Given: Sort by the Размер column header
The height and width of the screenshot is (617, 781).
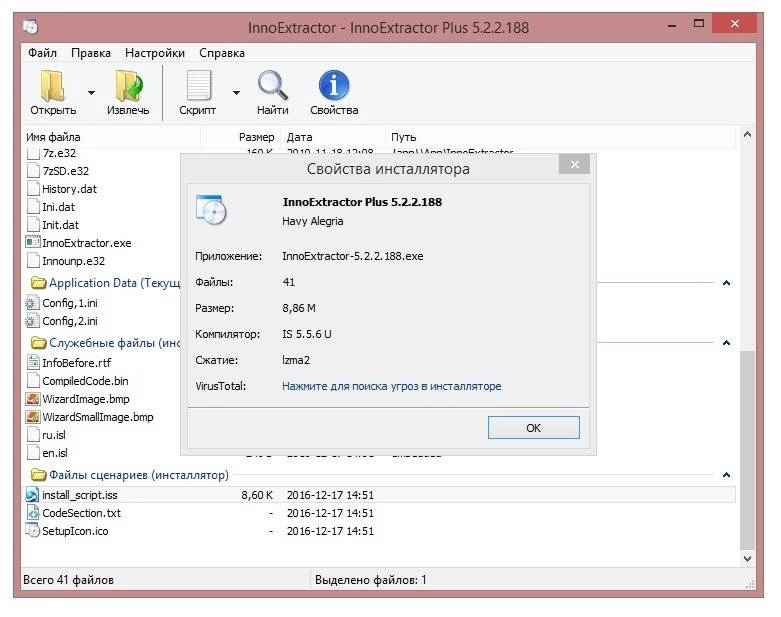Looking at the screenshot, I should 256,137.
